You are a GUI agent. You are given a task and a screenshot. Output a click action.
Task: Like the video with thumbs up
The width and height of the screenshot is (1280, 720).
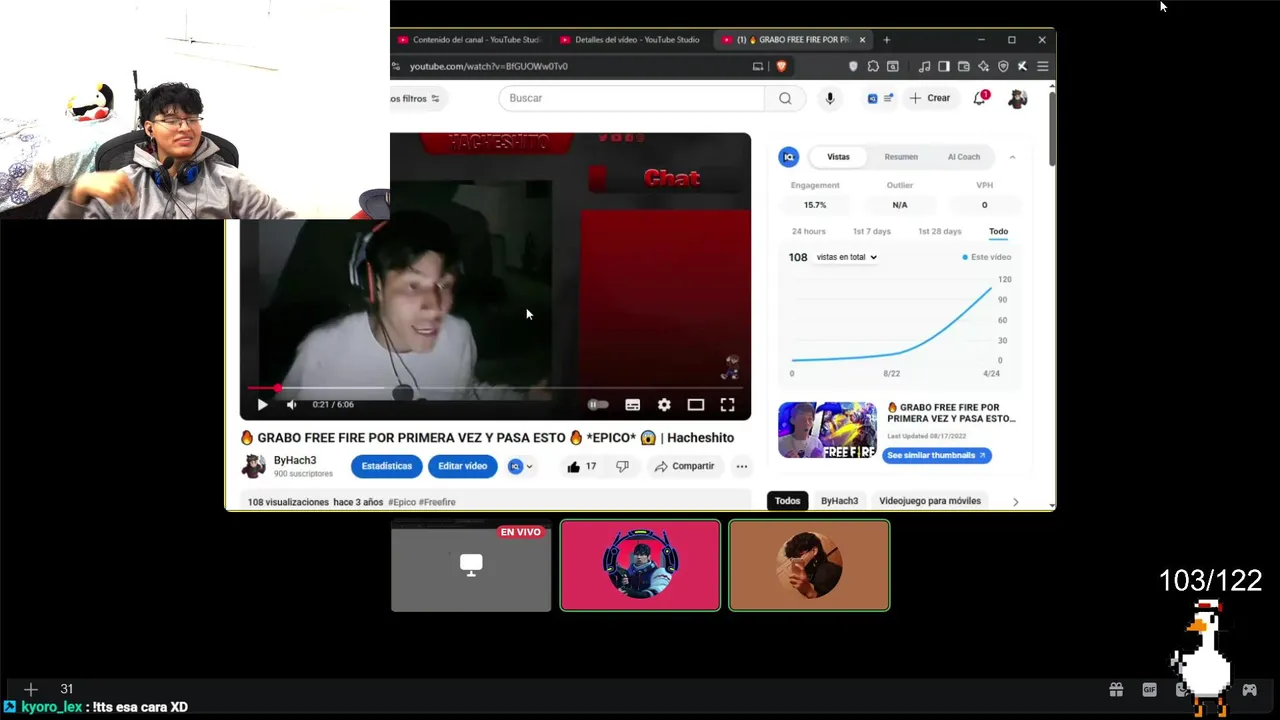[581, 466]
